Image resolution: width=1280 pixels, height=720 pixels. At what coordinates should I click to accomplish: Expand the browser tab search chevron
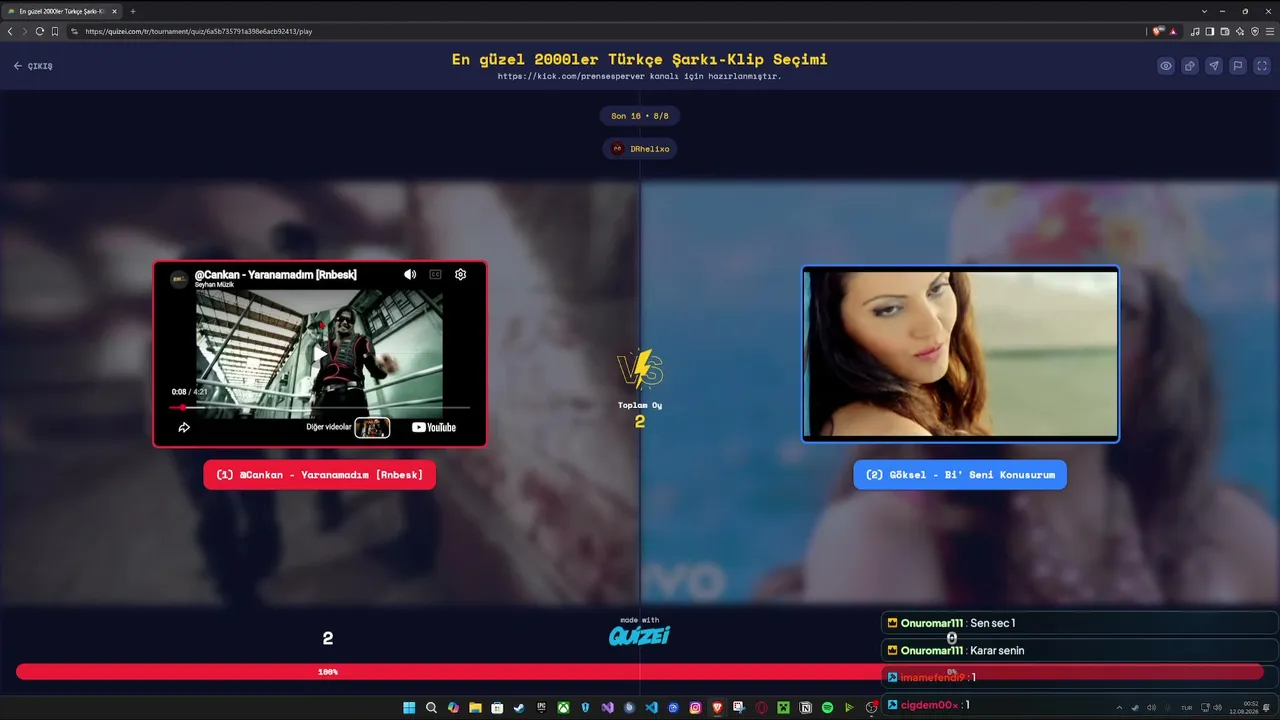tap(1204, 11)
